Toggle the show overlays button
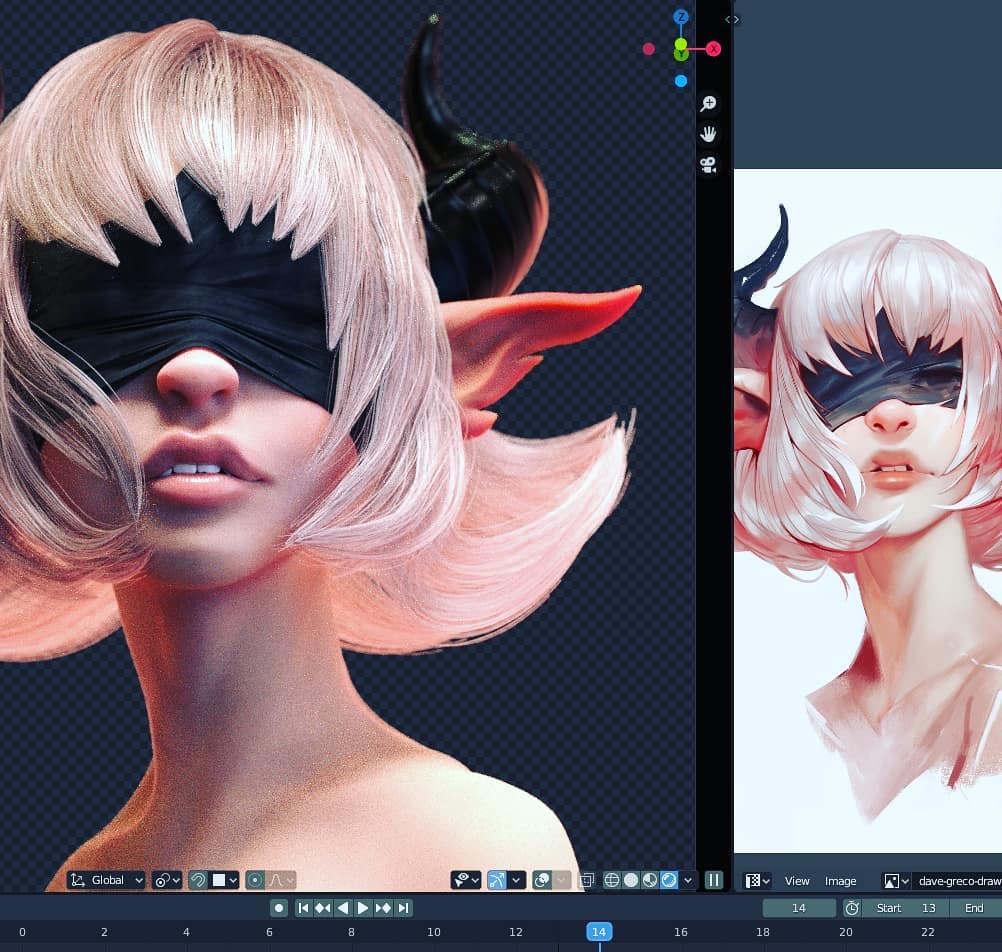This screenshot has width=1002, height=952. (x=542, y=880)
